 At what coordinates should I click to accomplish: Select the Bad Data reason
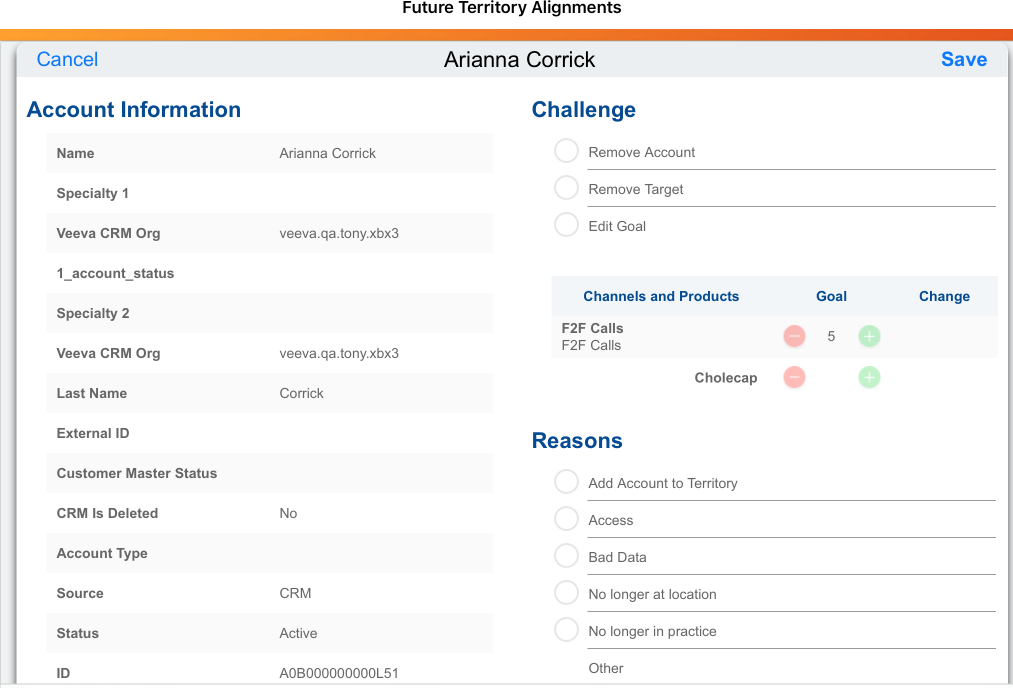pyautogui.click(x=567, y=557)
